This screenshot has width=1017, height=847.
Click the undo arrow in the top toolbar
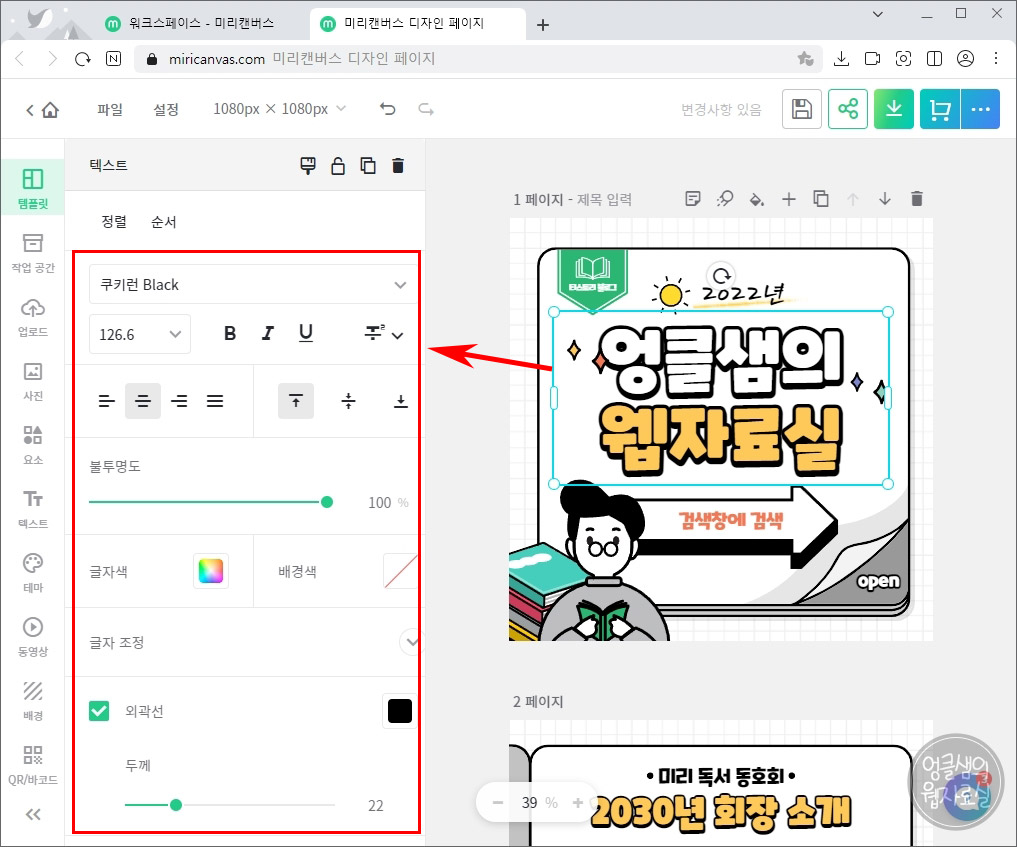pyautogui.click(x=387, y=108)
